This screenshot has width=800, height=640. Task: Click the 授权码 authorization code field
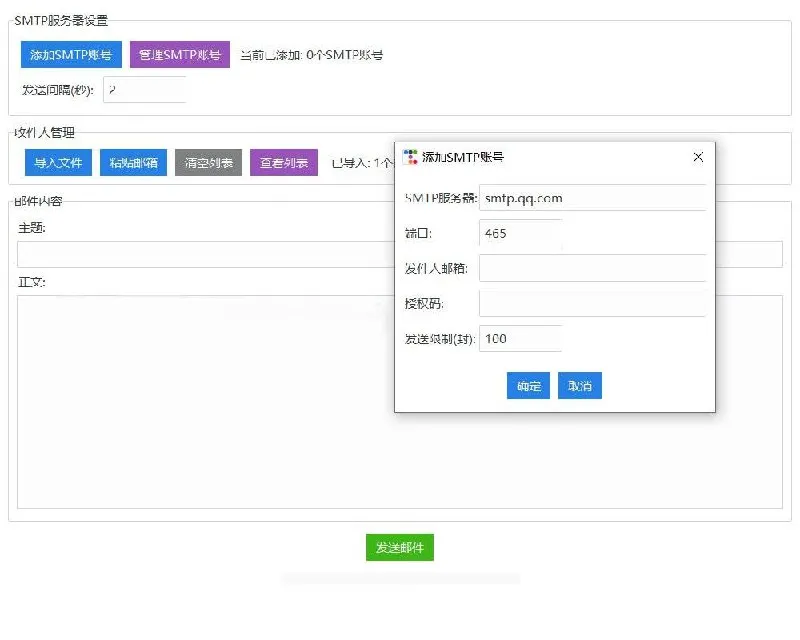(x=592, y=303)
